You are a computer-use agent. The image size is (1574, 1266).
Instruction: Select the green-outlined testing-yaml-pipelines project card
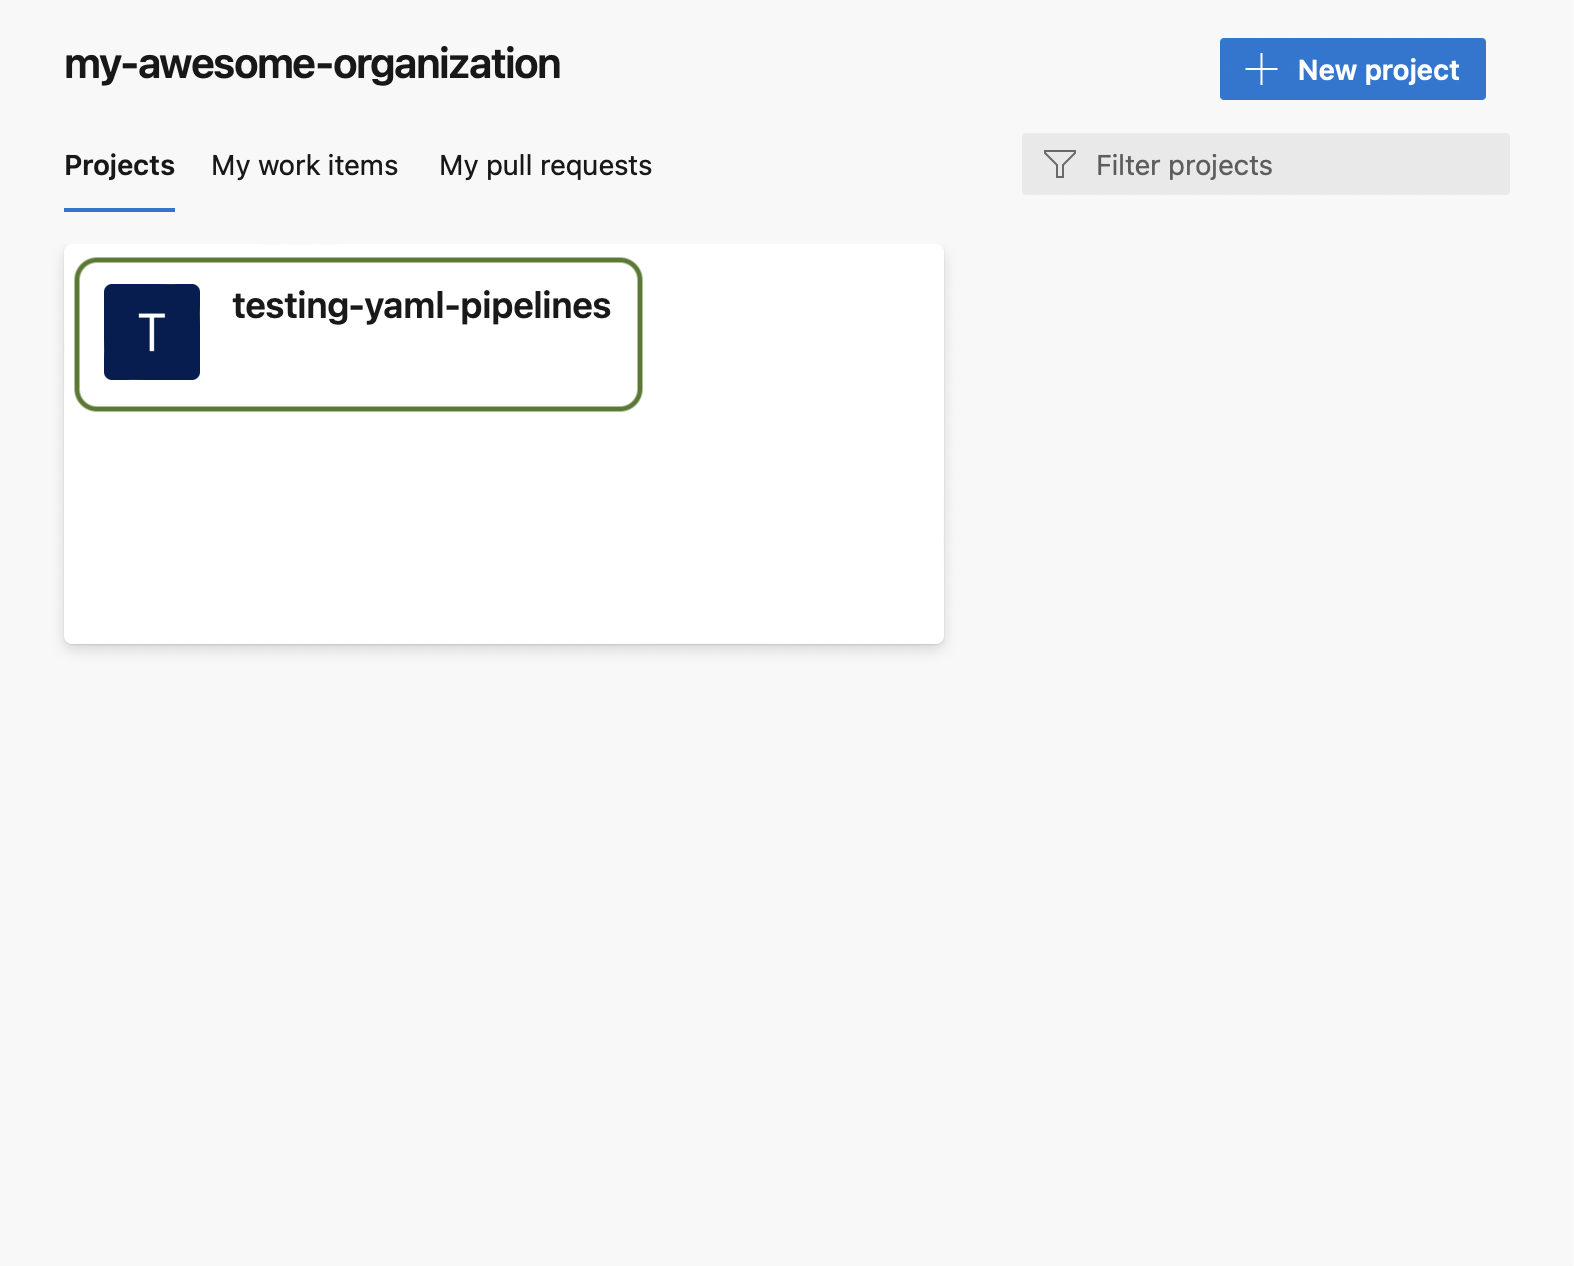tap(358, 334)
